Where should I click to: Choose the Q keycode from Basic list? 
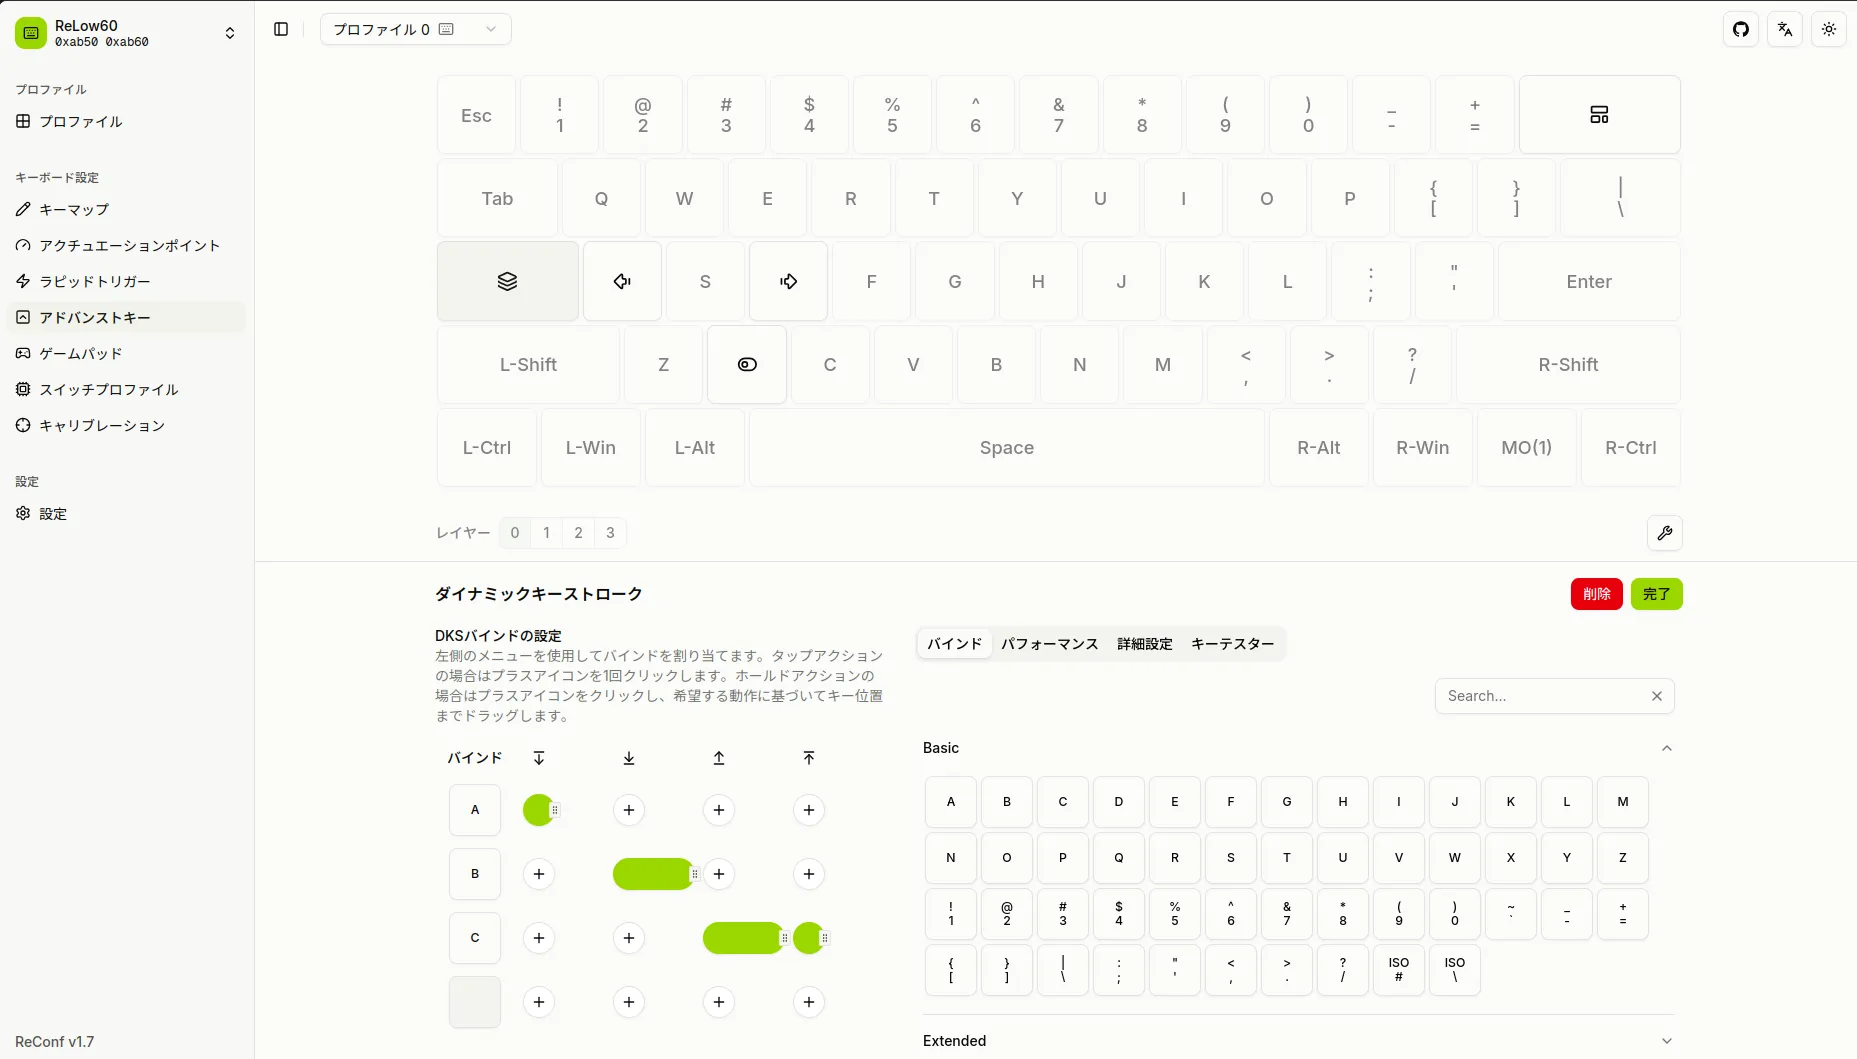point(1119,858)
